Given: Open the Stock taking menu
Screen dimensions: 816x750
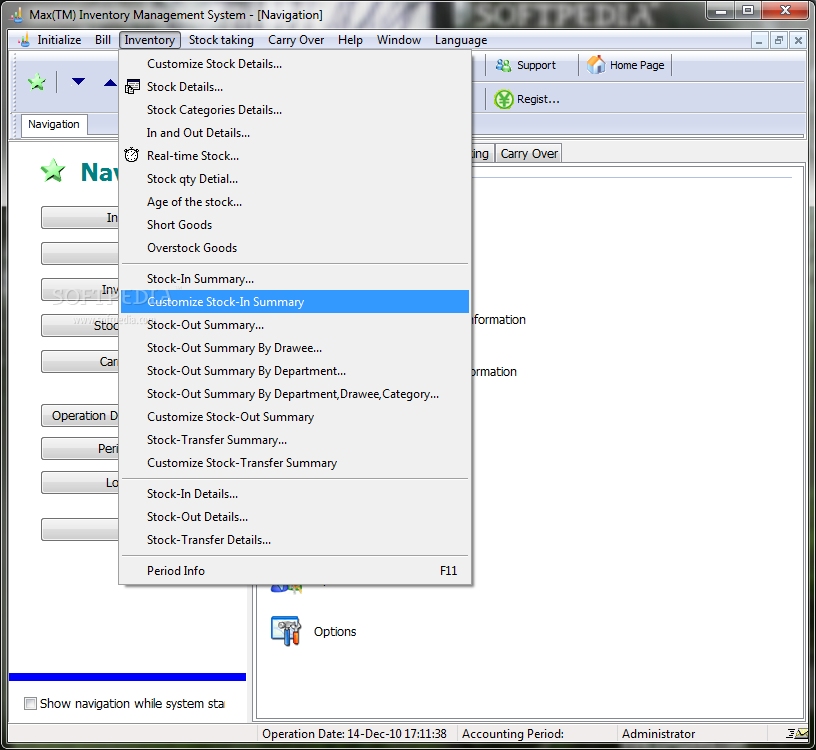Looking at the screenshot, I should [221, 40].
